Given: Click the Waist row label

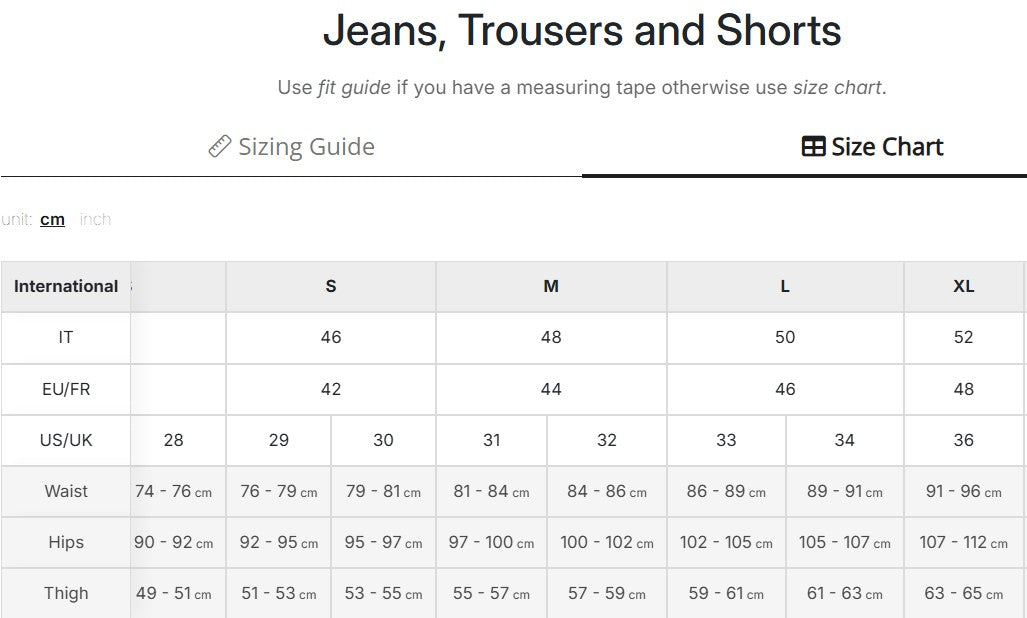Looking at the screenshot, I should (x=65, y=491).
